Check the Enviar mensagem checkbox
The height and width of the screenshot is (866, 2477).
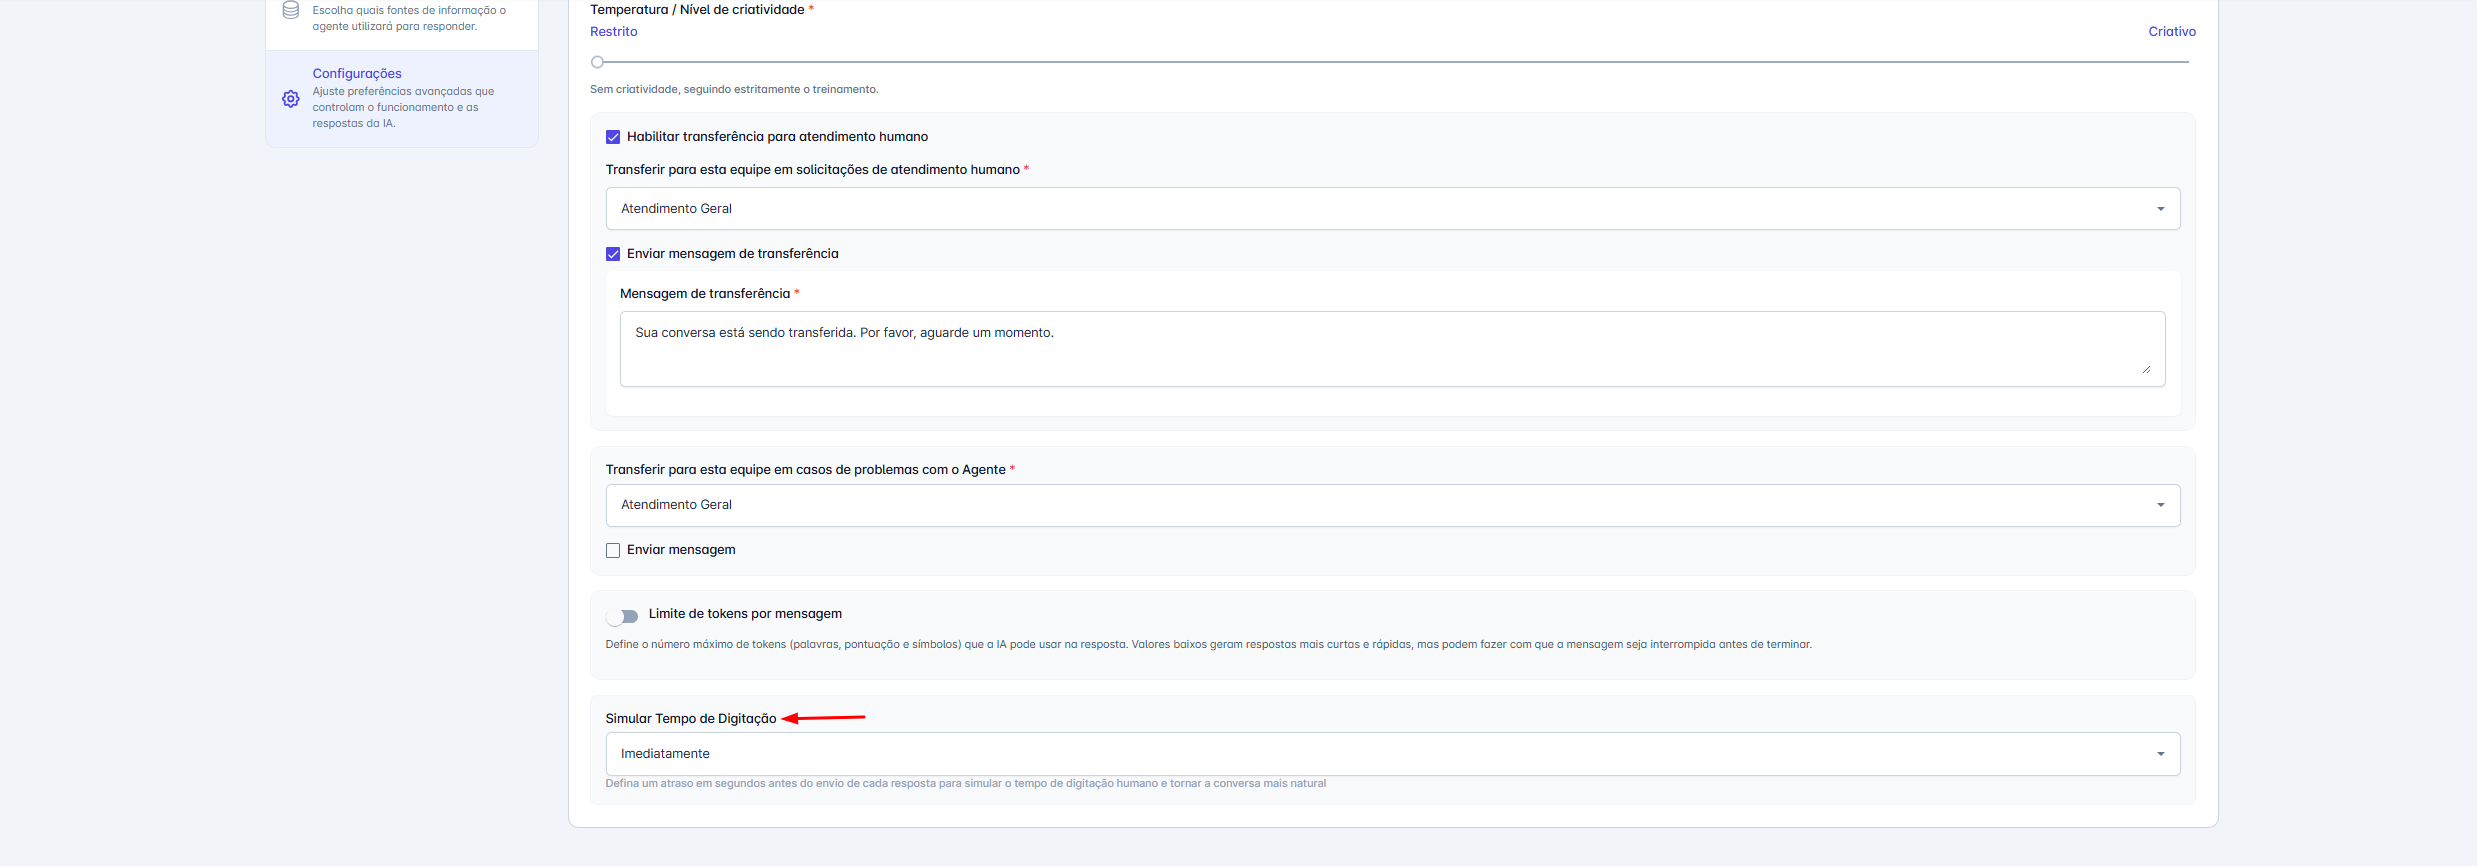coord(613,550)
